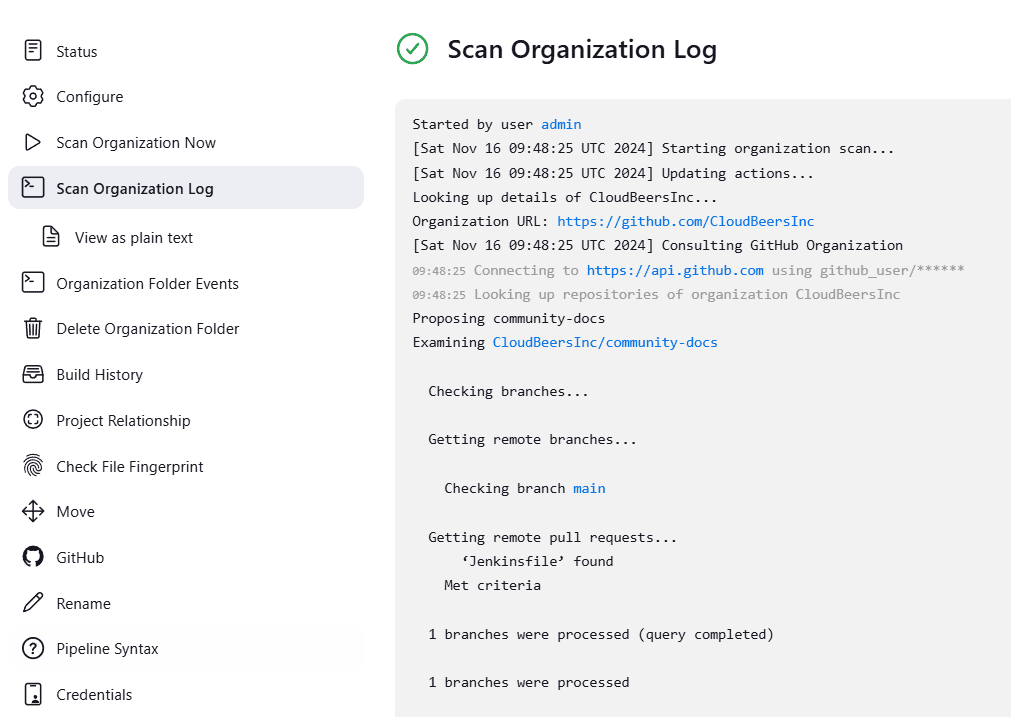Open the CloudBeersInc/community-docs repository link
This screenshot has width=1011, height=717.
pyautogui.click(x=603, y=342)
